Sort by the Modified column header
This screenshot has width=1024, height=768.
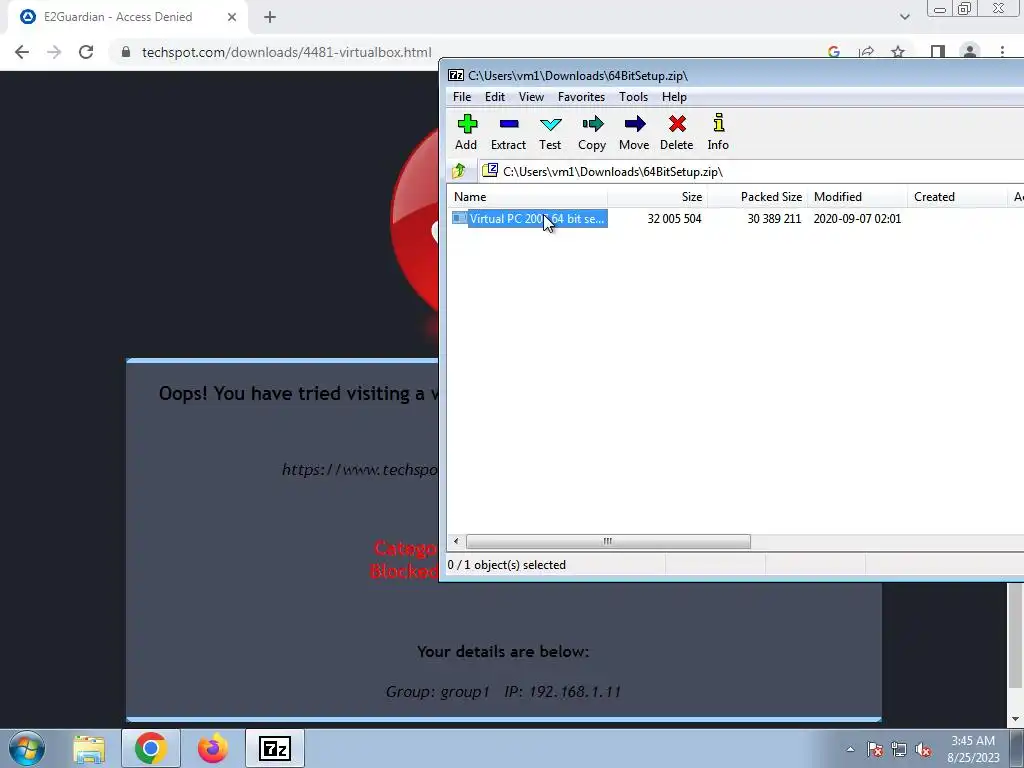[x=857, y=197]
